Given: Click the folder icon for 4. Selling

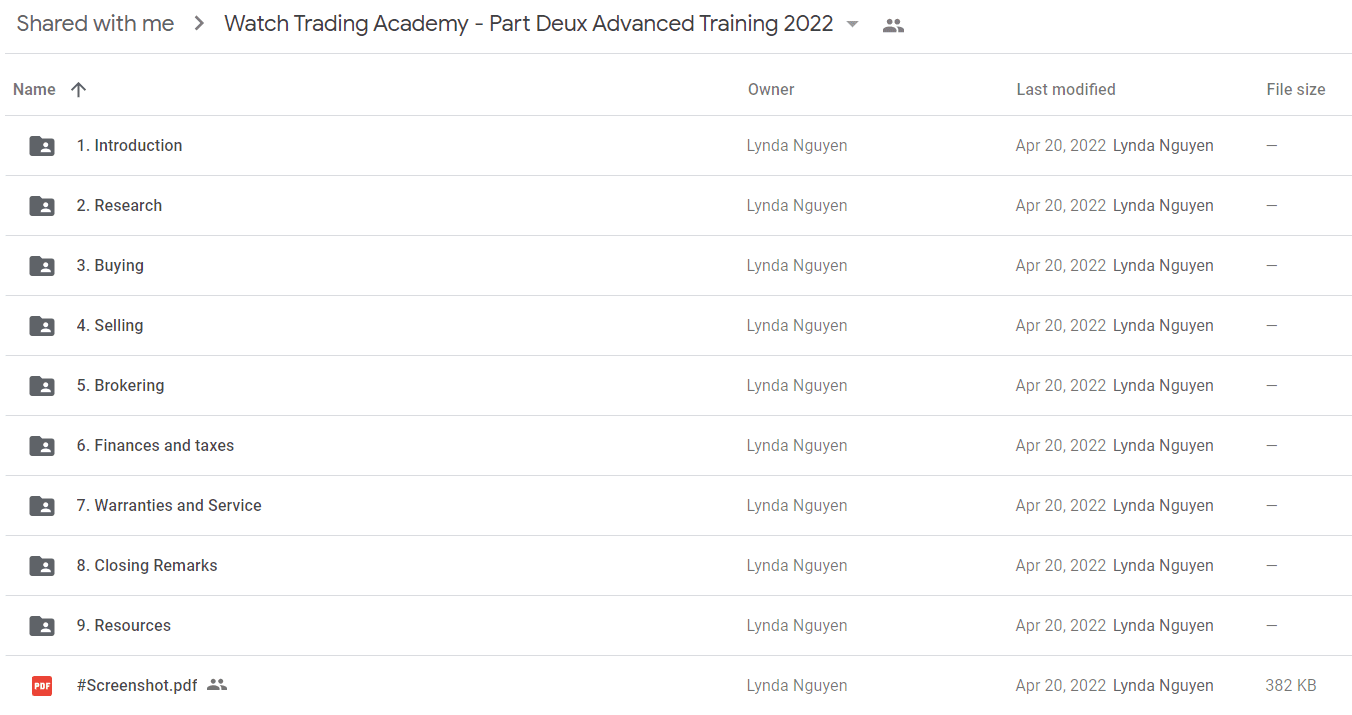Looking at the screenshot, I should click(x=42, y=326).
